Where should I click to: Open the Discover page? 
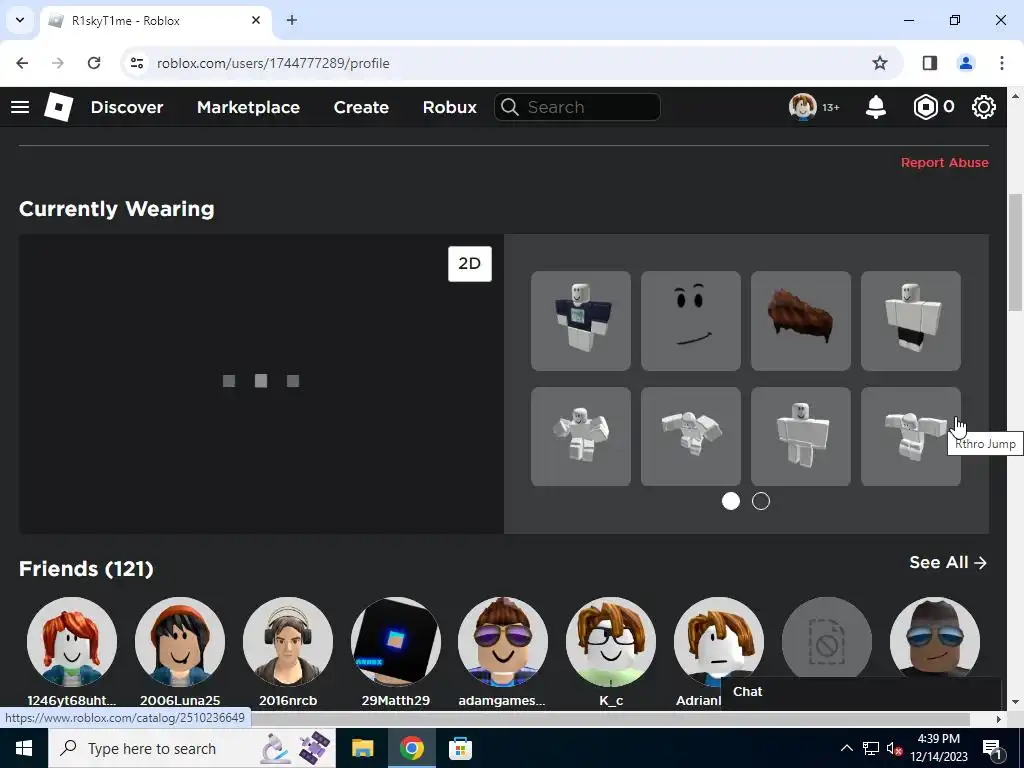(x=127, y=107)
